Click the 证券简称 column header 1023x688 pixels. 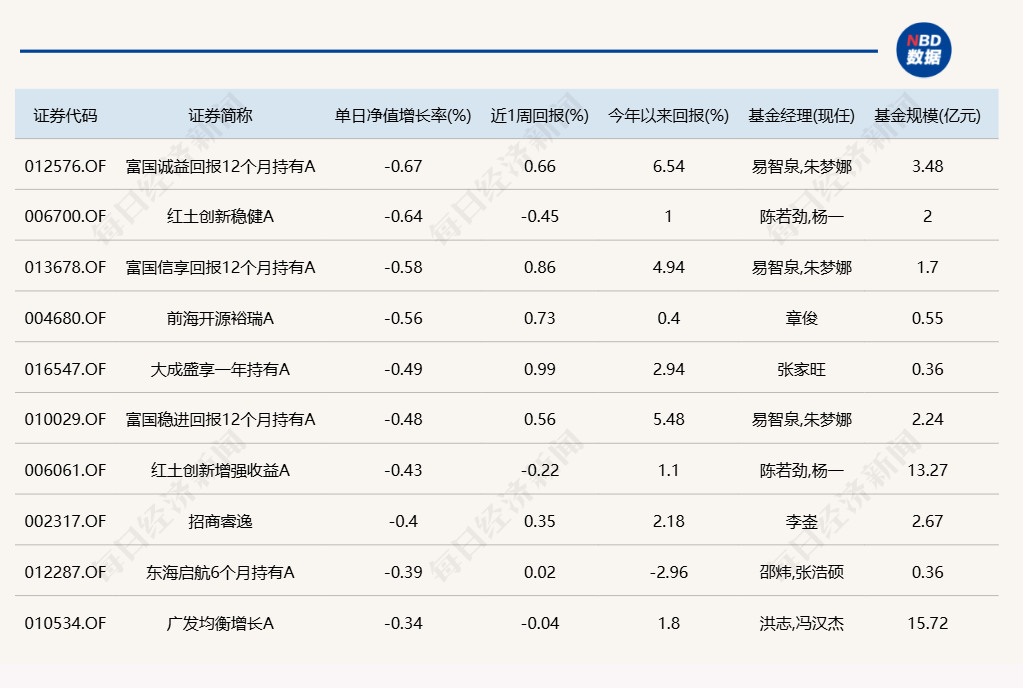220,115
